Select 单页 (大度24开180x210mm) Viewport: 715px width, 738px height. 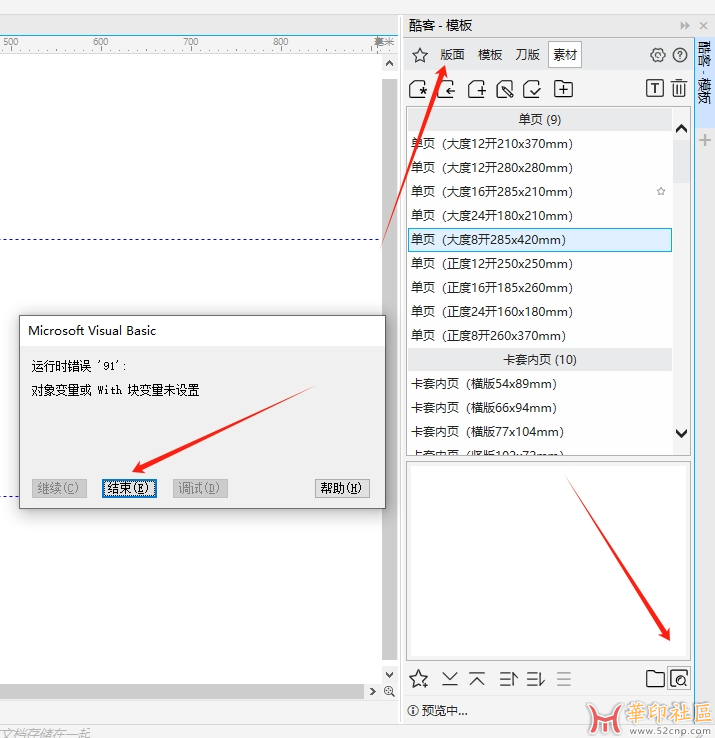(539, 216)
